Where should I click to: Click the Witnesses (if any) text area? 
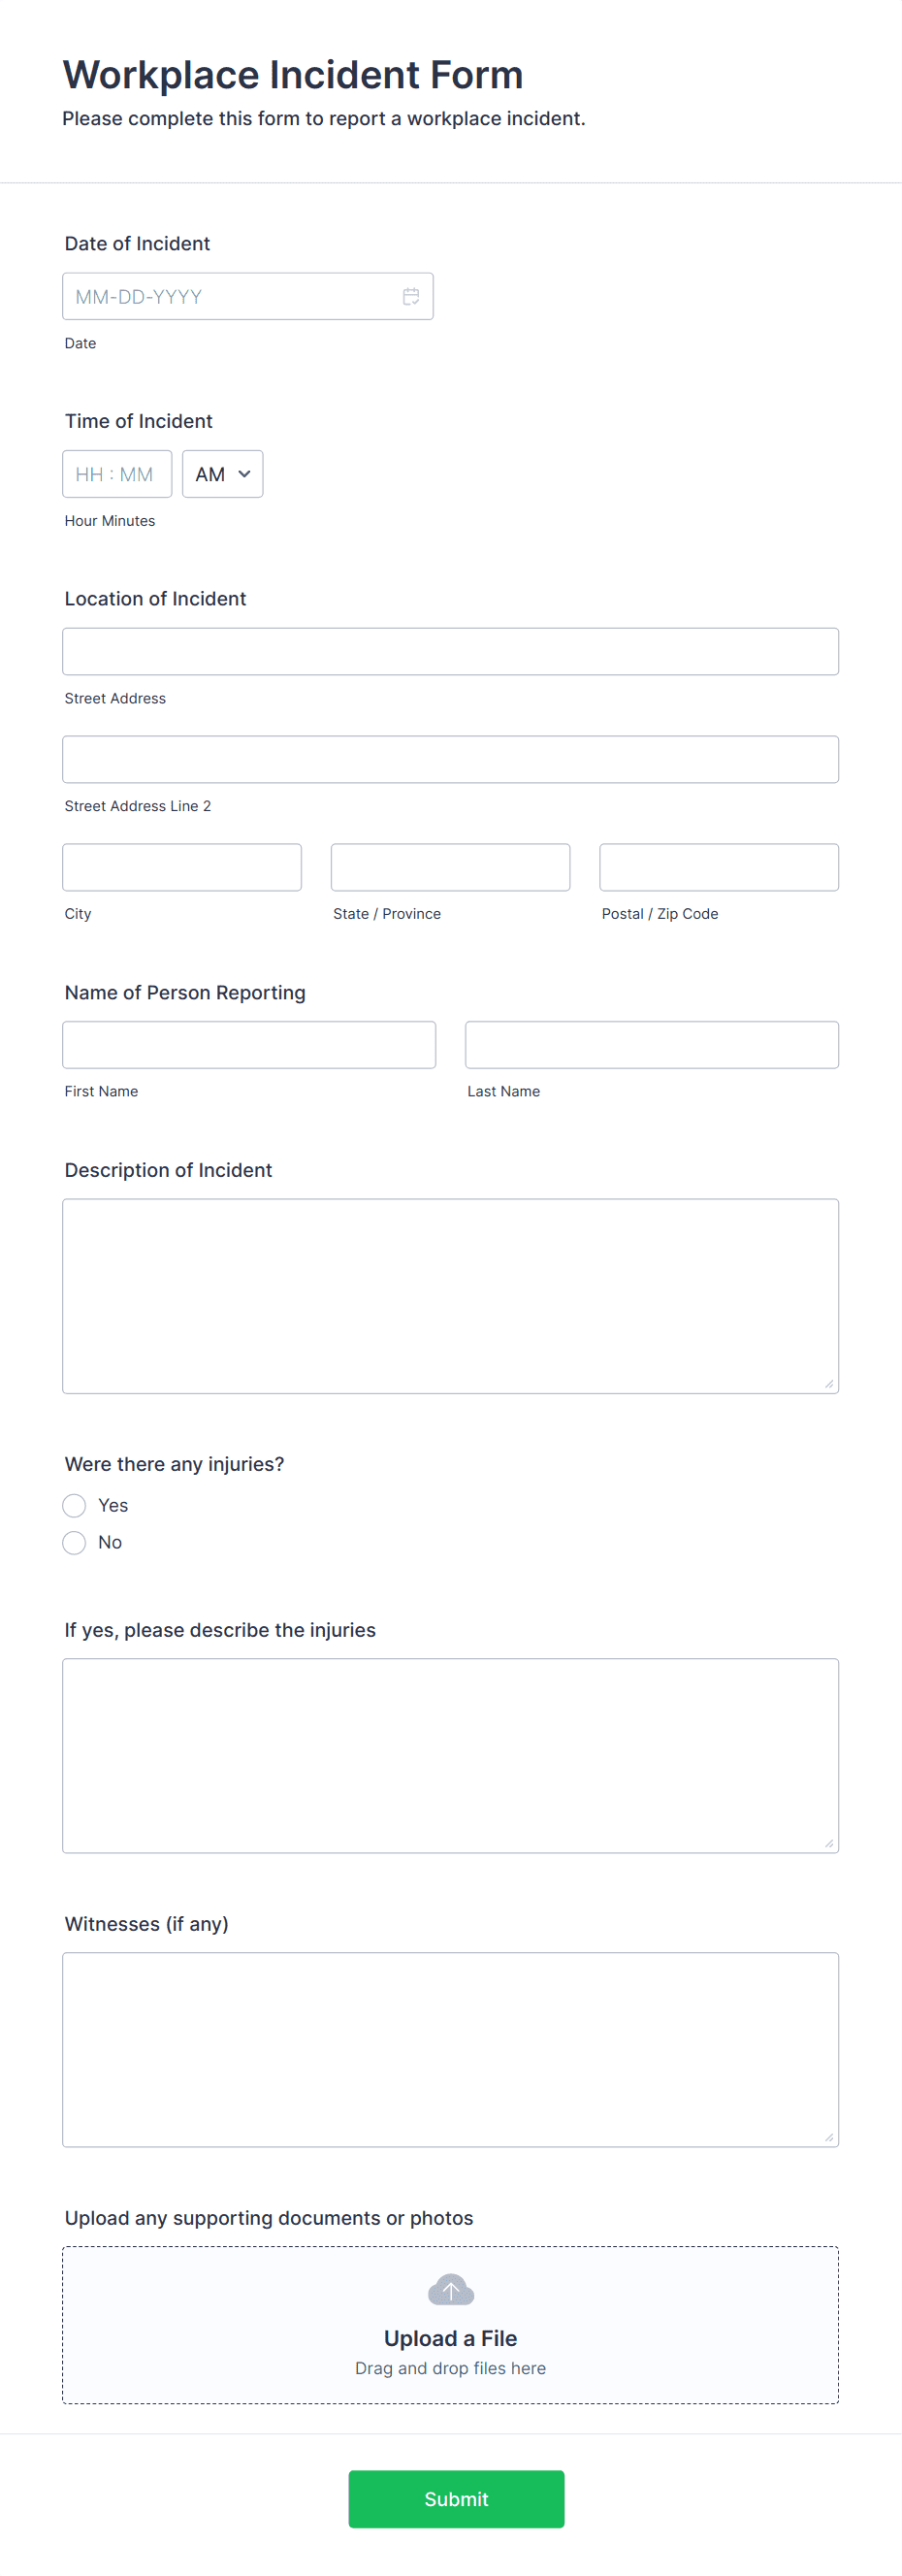(x=450, y=2049)
